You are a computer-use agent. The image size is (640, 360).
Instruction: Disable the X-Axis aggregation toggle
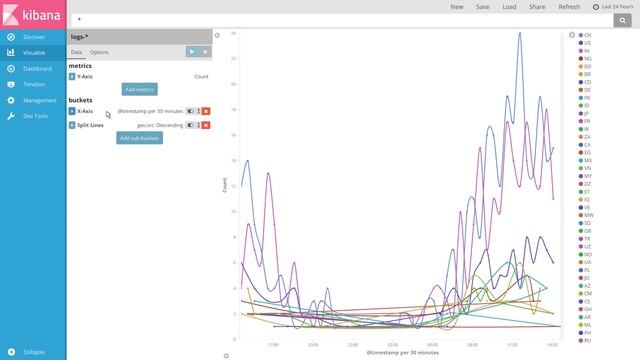pyautogui.click(x=190, y=111)
